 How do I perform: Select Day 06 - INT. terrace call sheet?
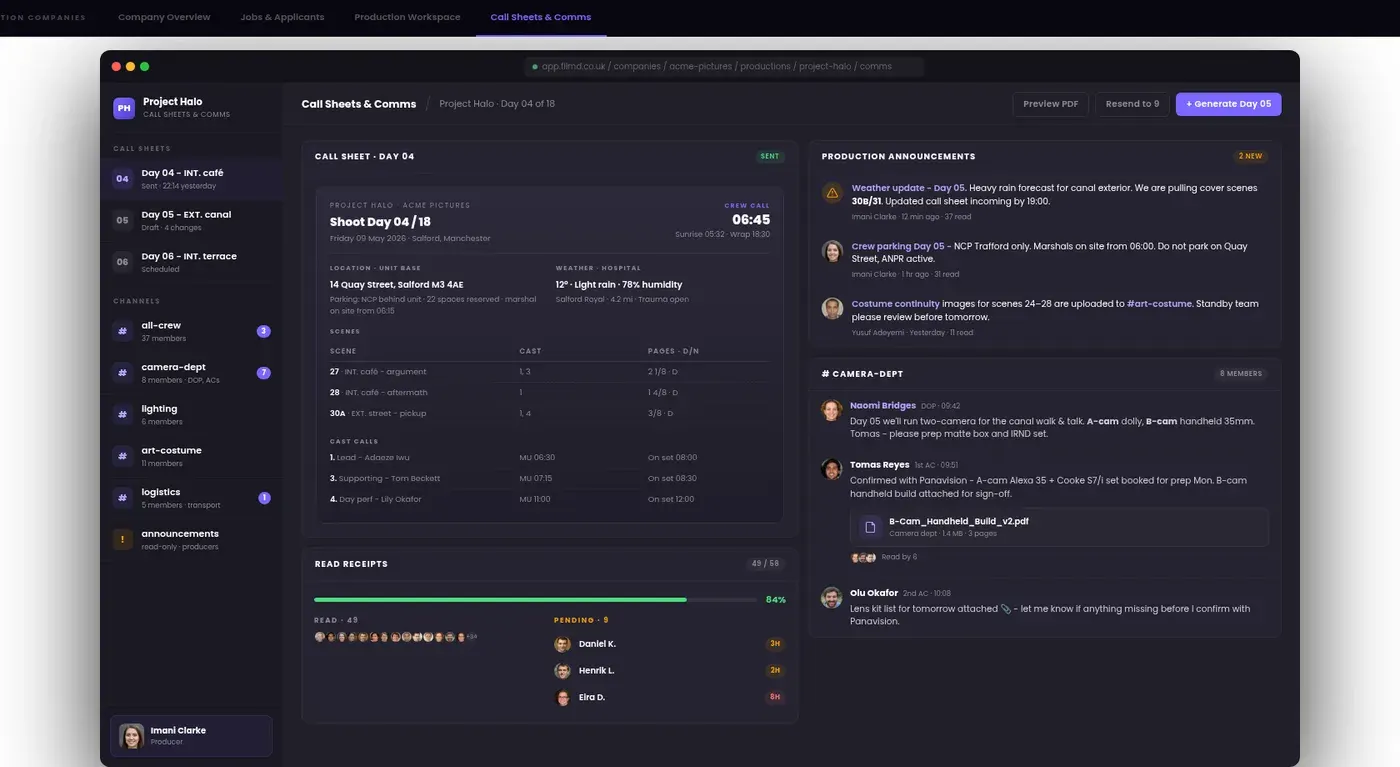pos(191,262)
